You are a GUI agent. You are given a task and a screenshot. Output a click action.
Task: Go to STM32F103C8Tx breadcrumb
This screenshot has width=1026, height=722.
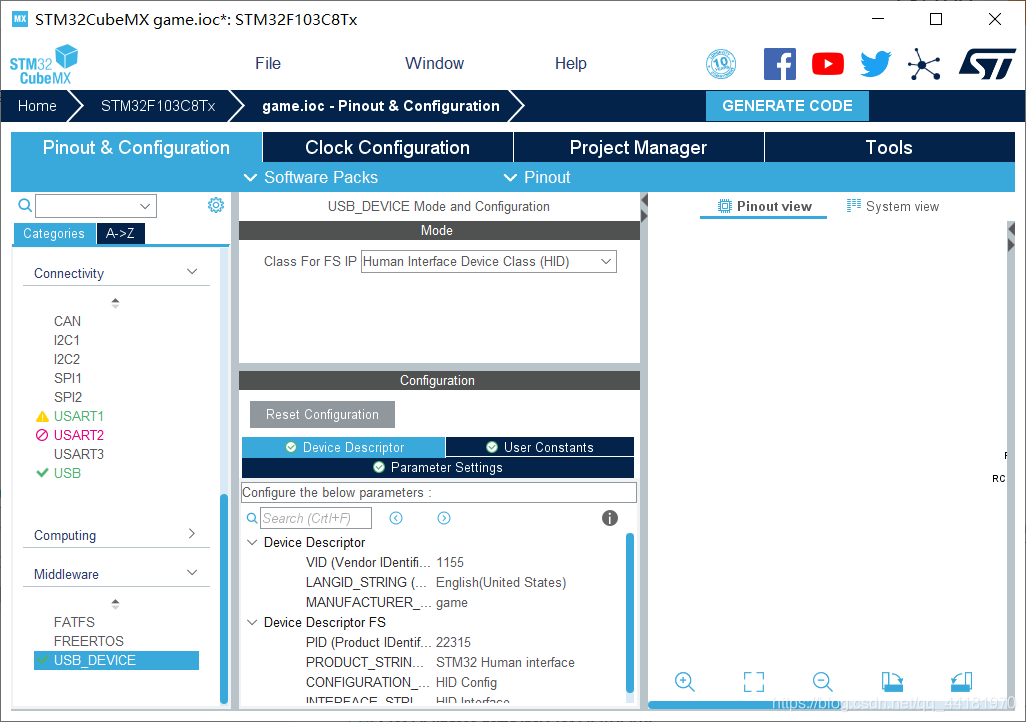tap(158, 106)
